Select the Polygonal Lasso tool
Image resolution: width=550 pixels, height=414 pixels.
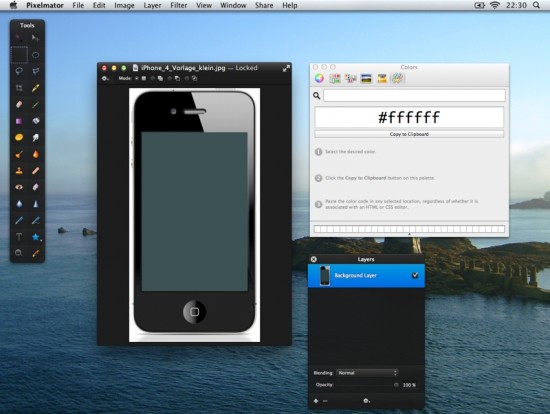[x=35, y=71]
